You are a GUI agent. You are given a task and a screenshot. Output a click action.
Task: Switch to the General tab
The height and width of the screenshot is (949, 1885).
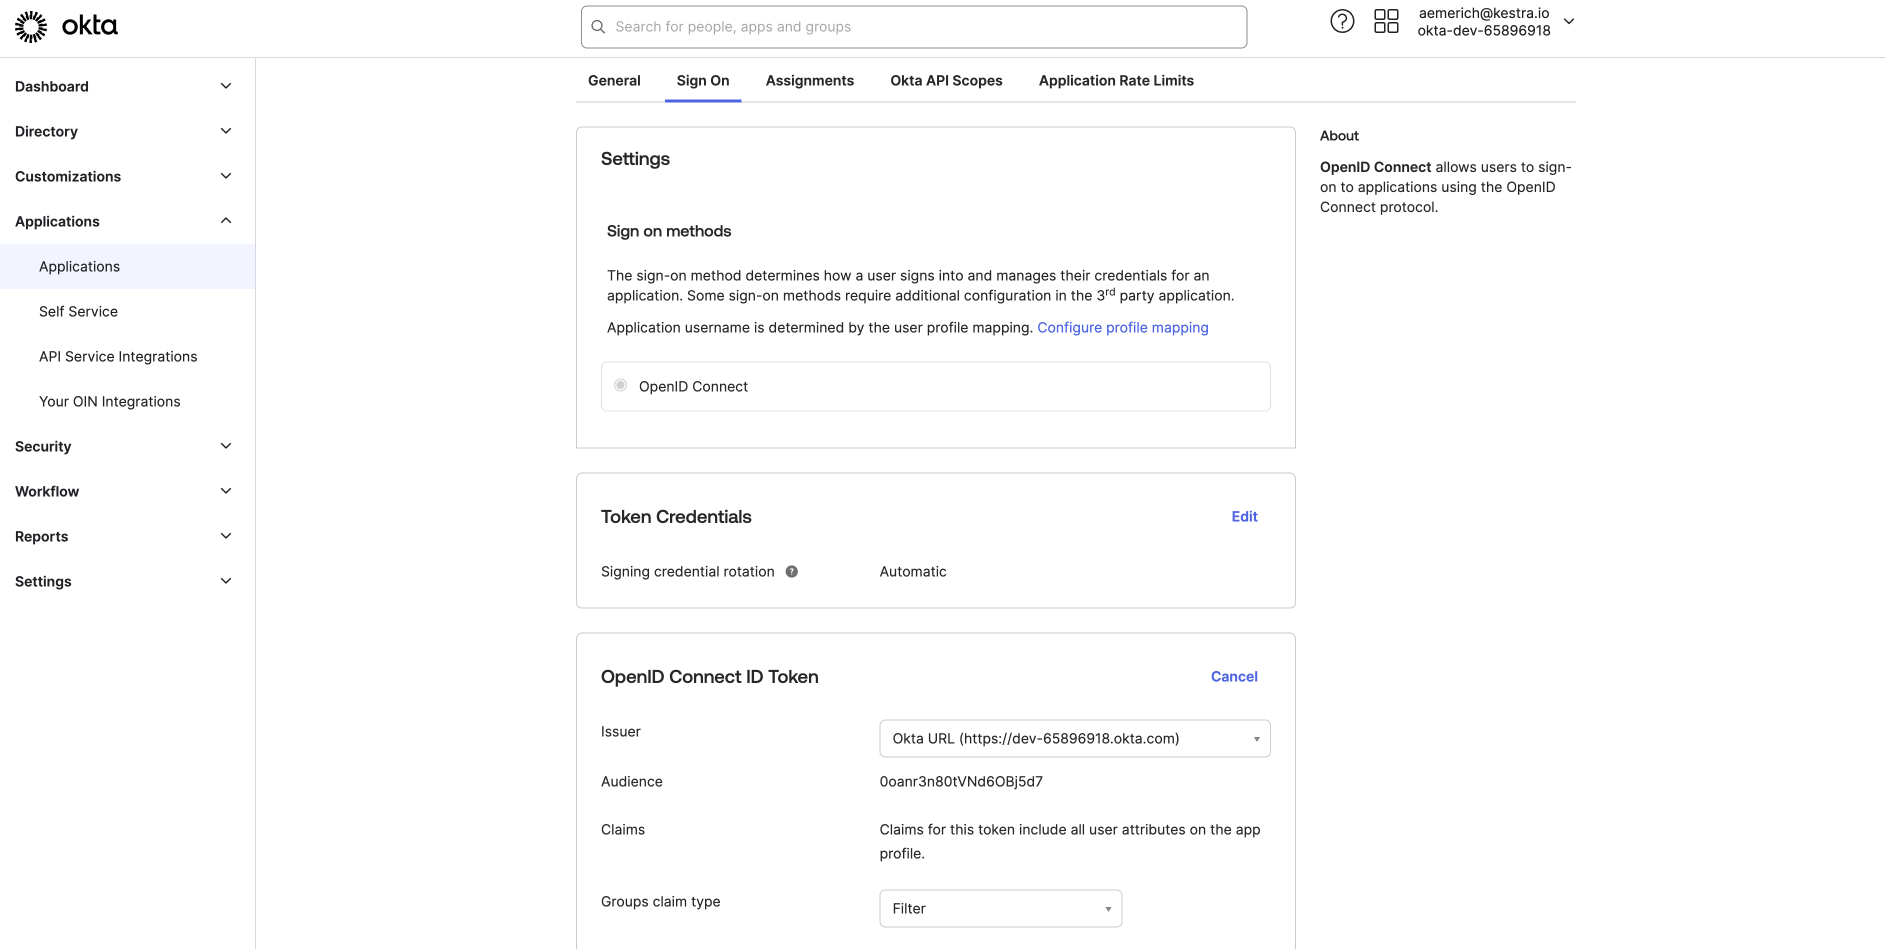pyautogui.click(x=614, y=81)
